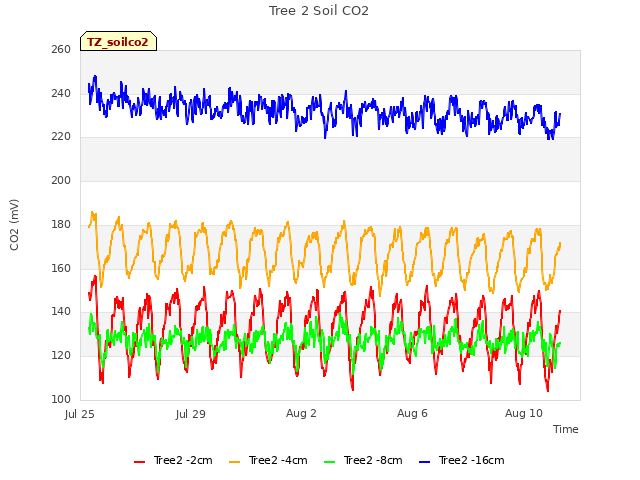640x480 pixels.
Task: Click the CO2 (mV) y-axis label
Action: click(x=14, y=225)
